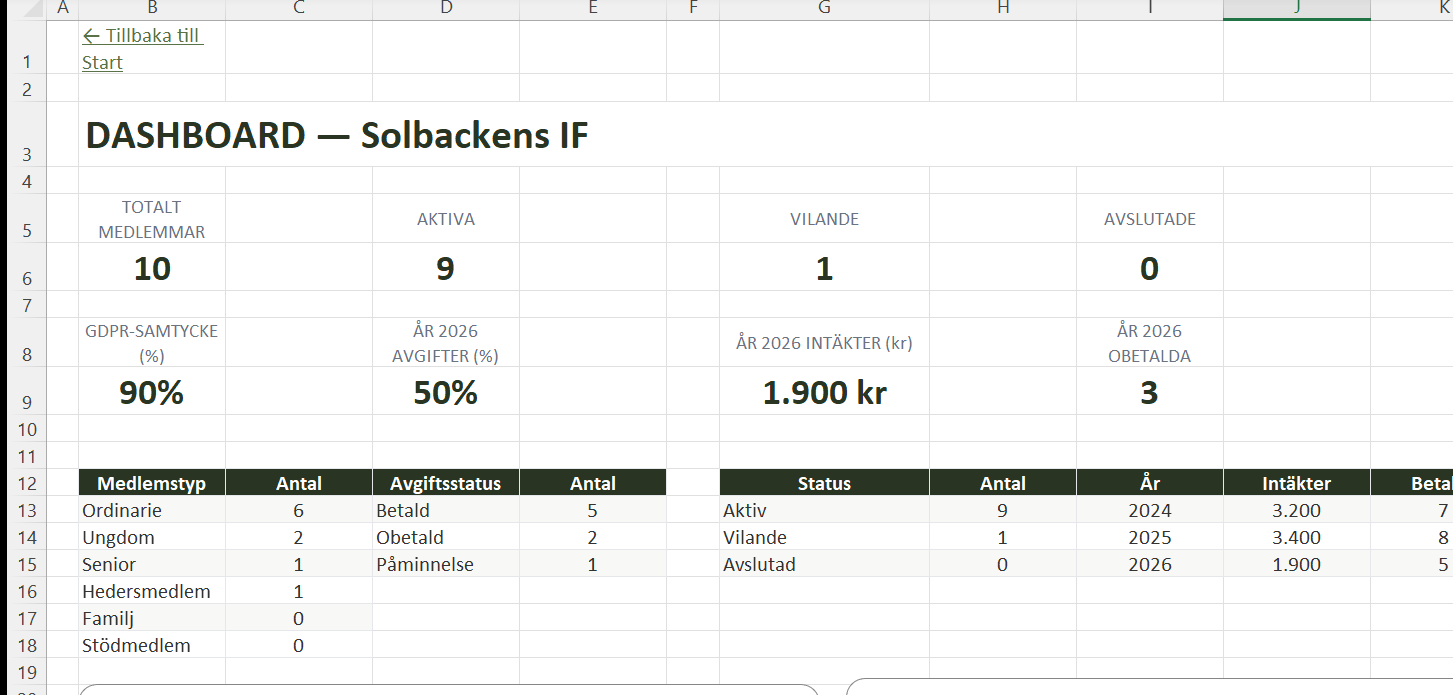
Task: Click the Intäkter column header cell
Action: [x=1296, y=483]
